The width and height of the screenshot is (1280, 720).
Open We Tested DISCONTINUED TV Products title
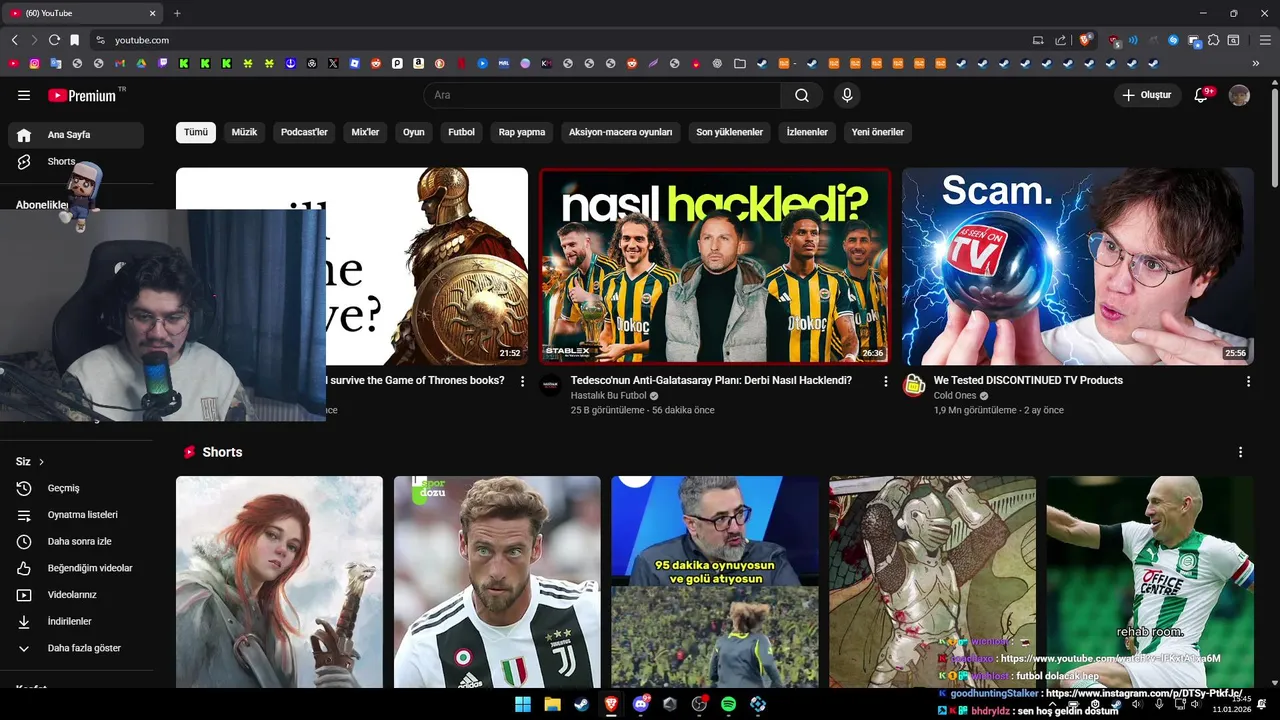coord(1028,380)
